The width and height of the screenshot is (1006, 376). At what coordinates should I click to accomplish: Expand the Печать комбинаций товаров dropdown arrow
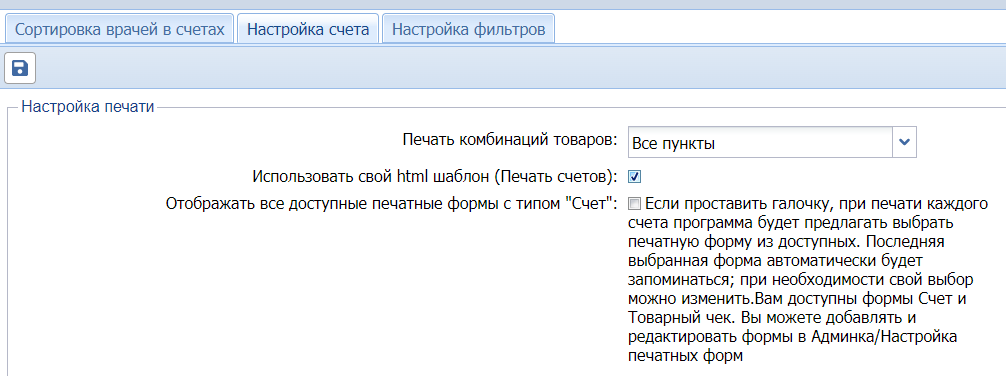(905, 142)
